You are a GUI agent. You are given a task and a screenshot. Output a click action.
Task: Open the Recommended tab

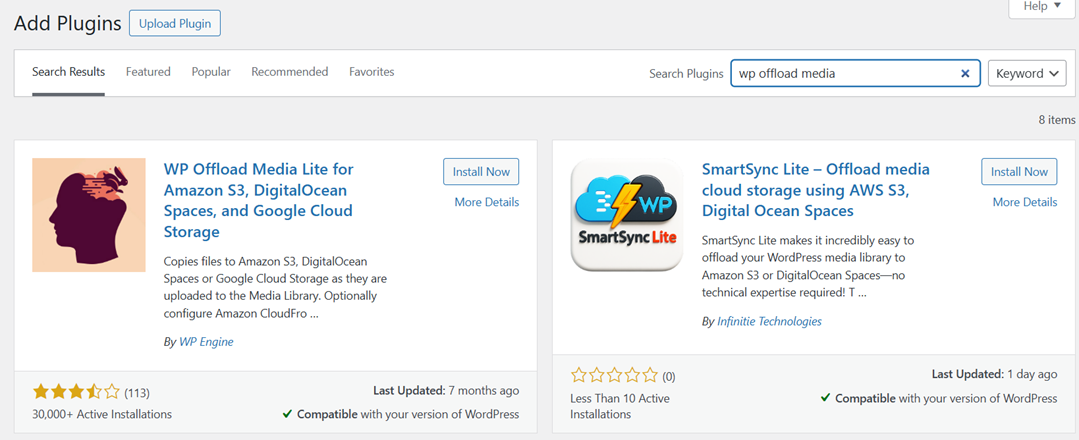coord(289,72)
